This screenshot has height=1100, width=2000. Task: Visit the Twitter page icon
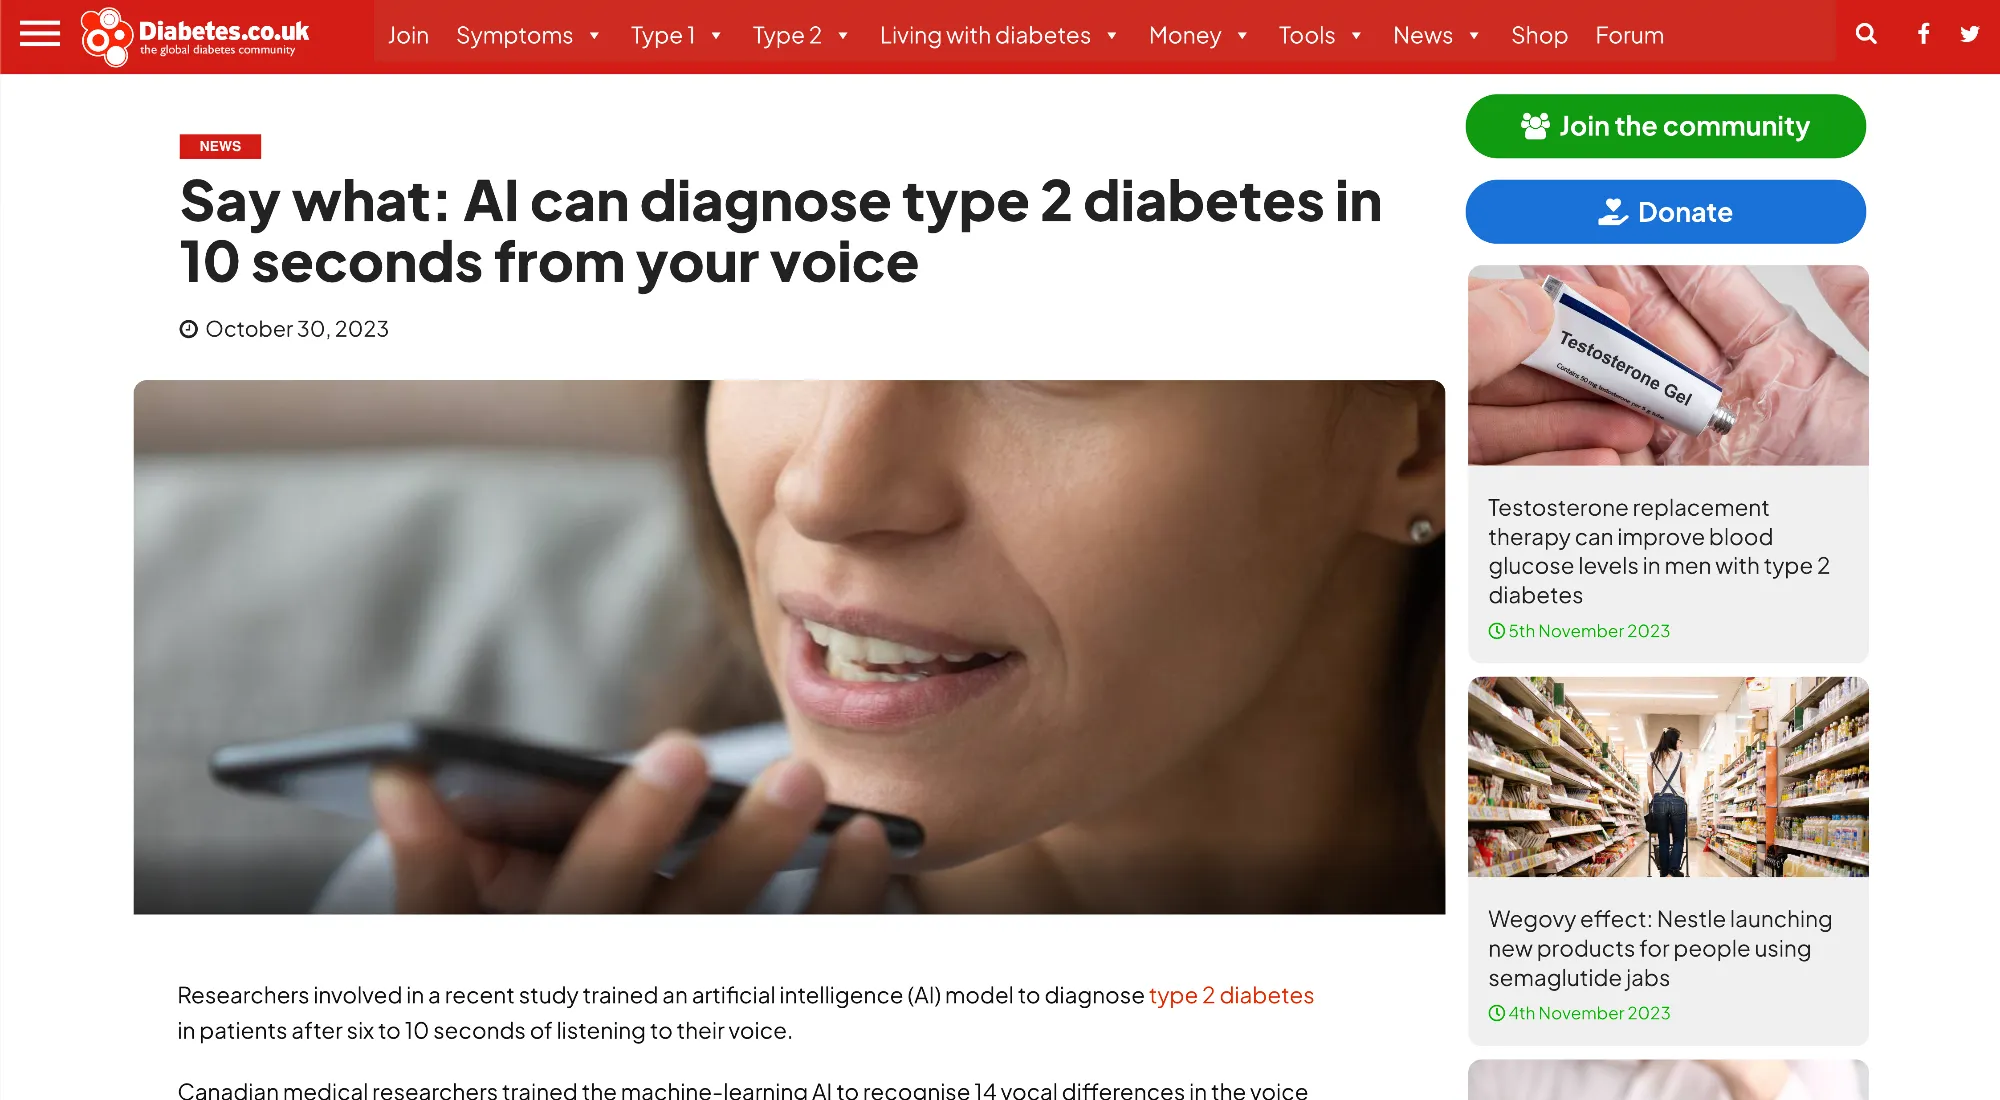point(1970,34)
